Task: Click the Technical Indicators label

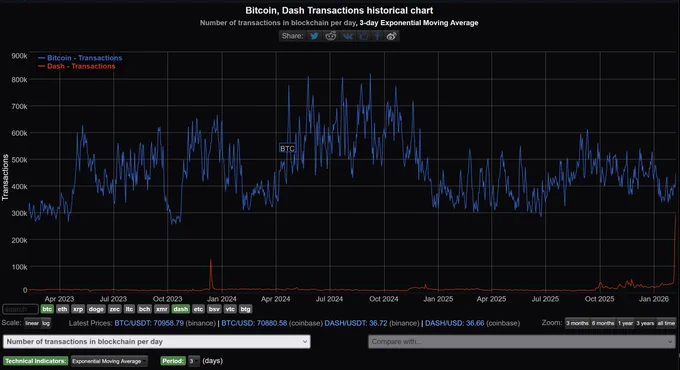Action: tap(36, 361)
